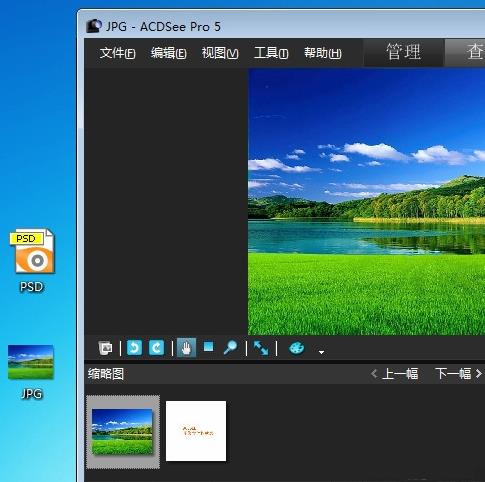Go to next image with 下一幅
Screen dimensions: 485x482
tap(459, 374)
